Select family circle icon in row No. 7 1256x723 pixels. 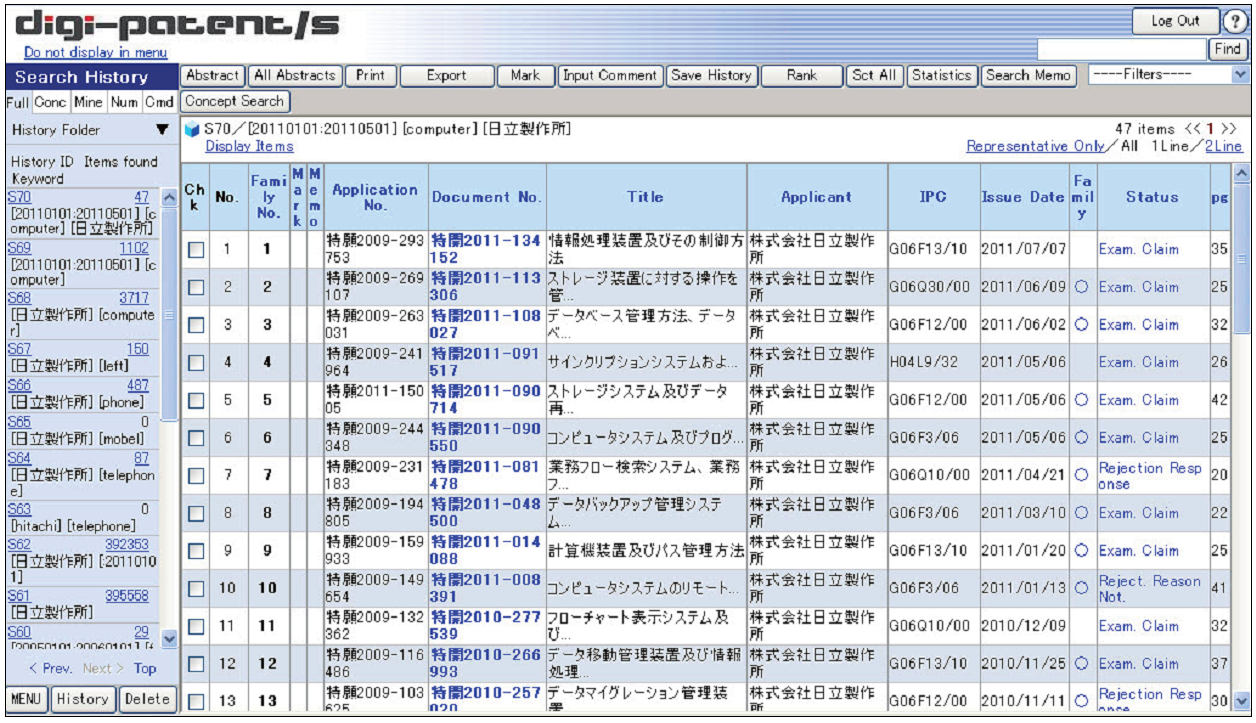pos(1081,476)
